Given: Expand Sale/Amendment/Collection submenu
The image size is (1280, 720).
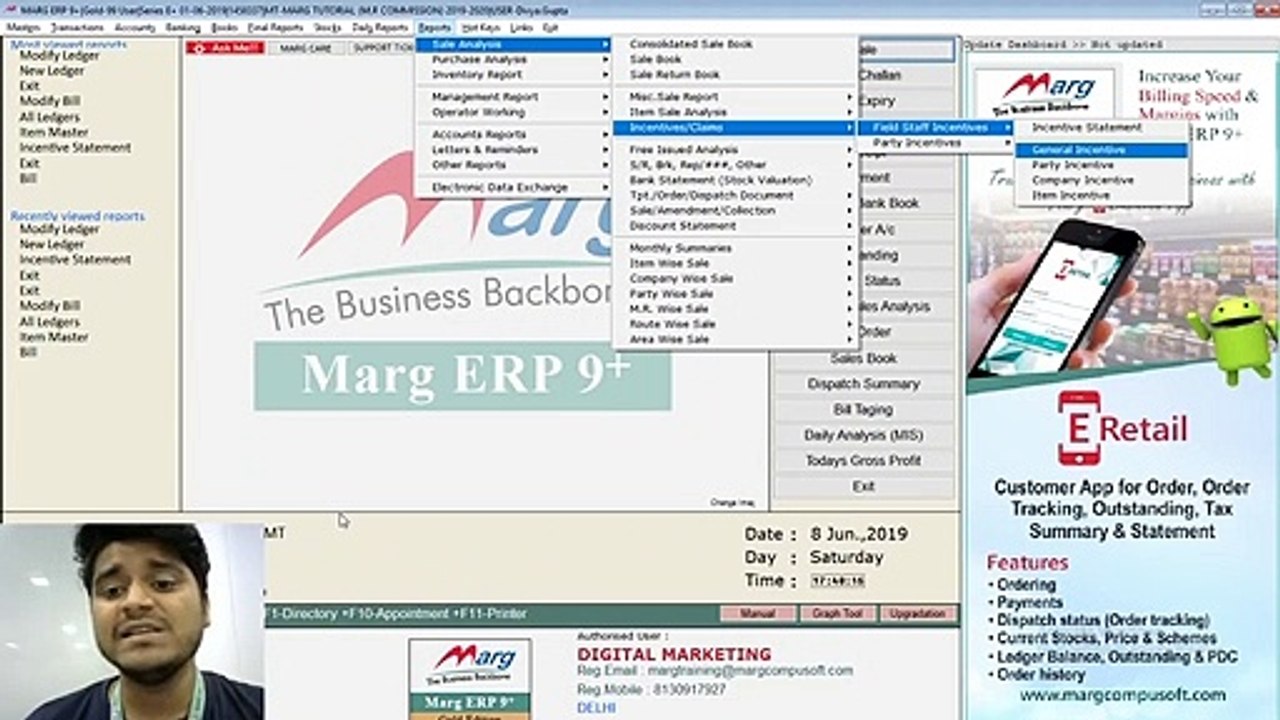Looking at the screenshot, I should pyautogui.click(x=735, y=211).
